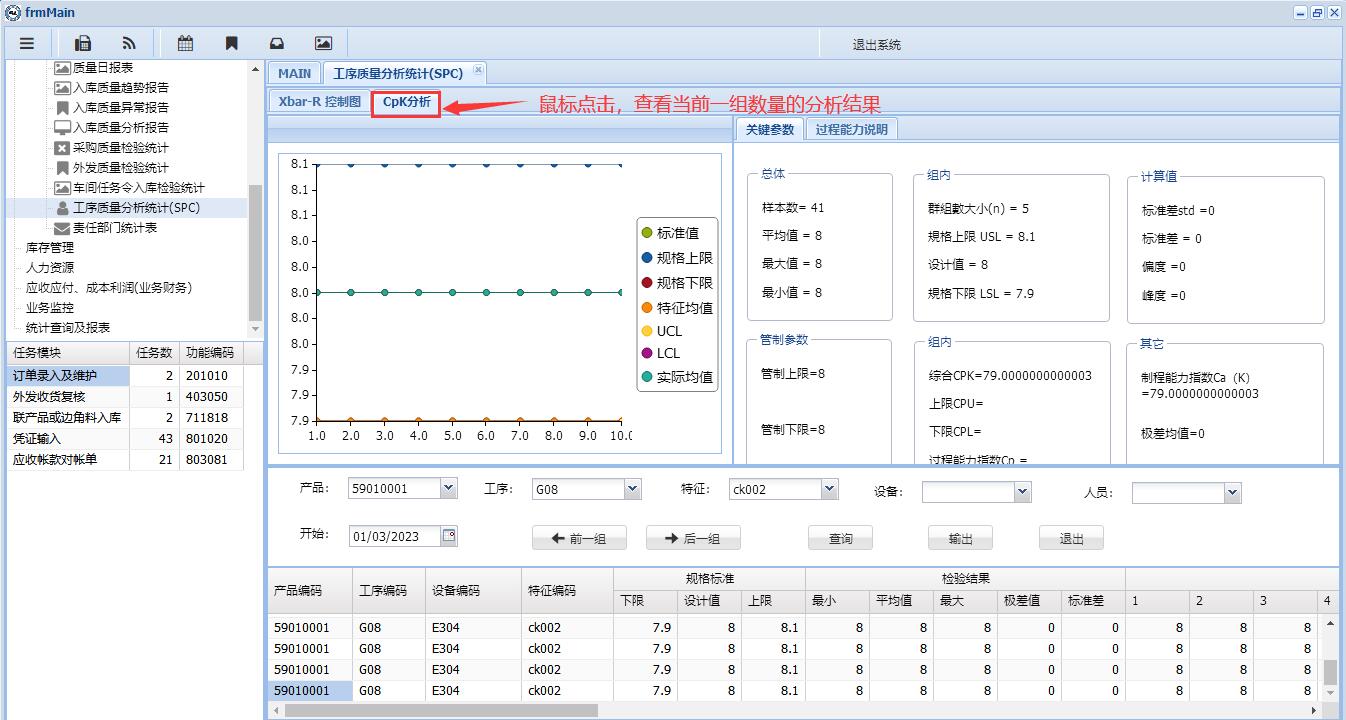Open the 产品 dropdown showing 59010001
Image resolution: width=1346 pixels, height=720 pixels.
pos(448,489)
